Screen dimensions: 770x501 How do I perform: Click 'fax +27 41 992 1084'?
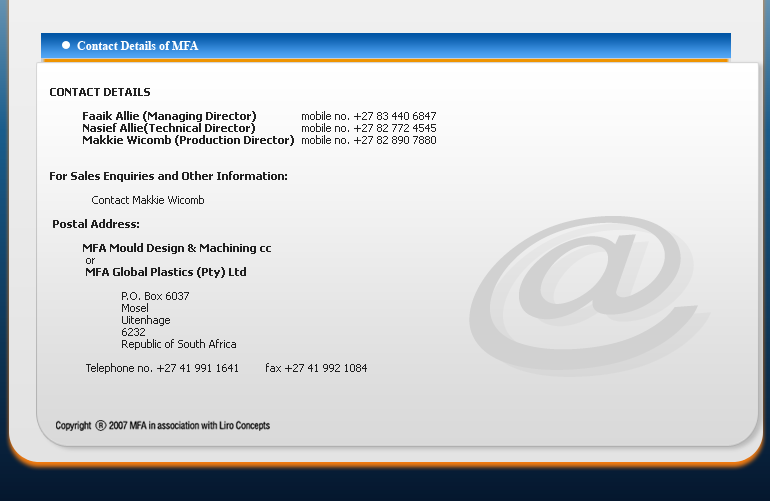(x=316, y=368)
